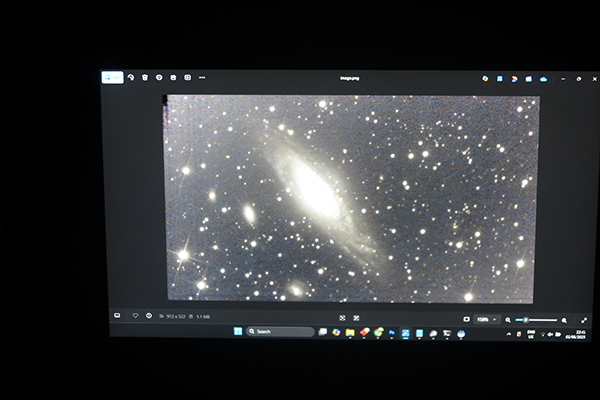This screenshot has height=400, width=600.
Task: Mark the photo as favorite with heart icon
Action: coord(135,316)
